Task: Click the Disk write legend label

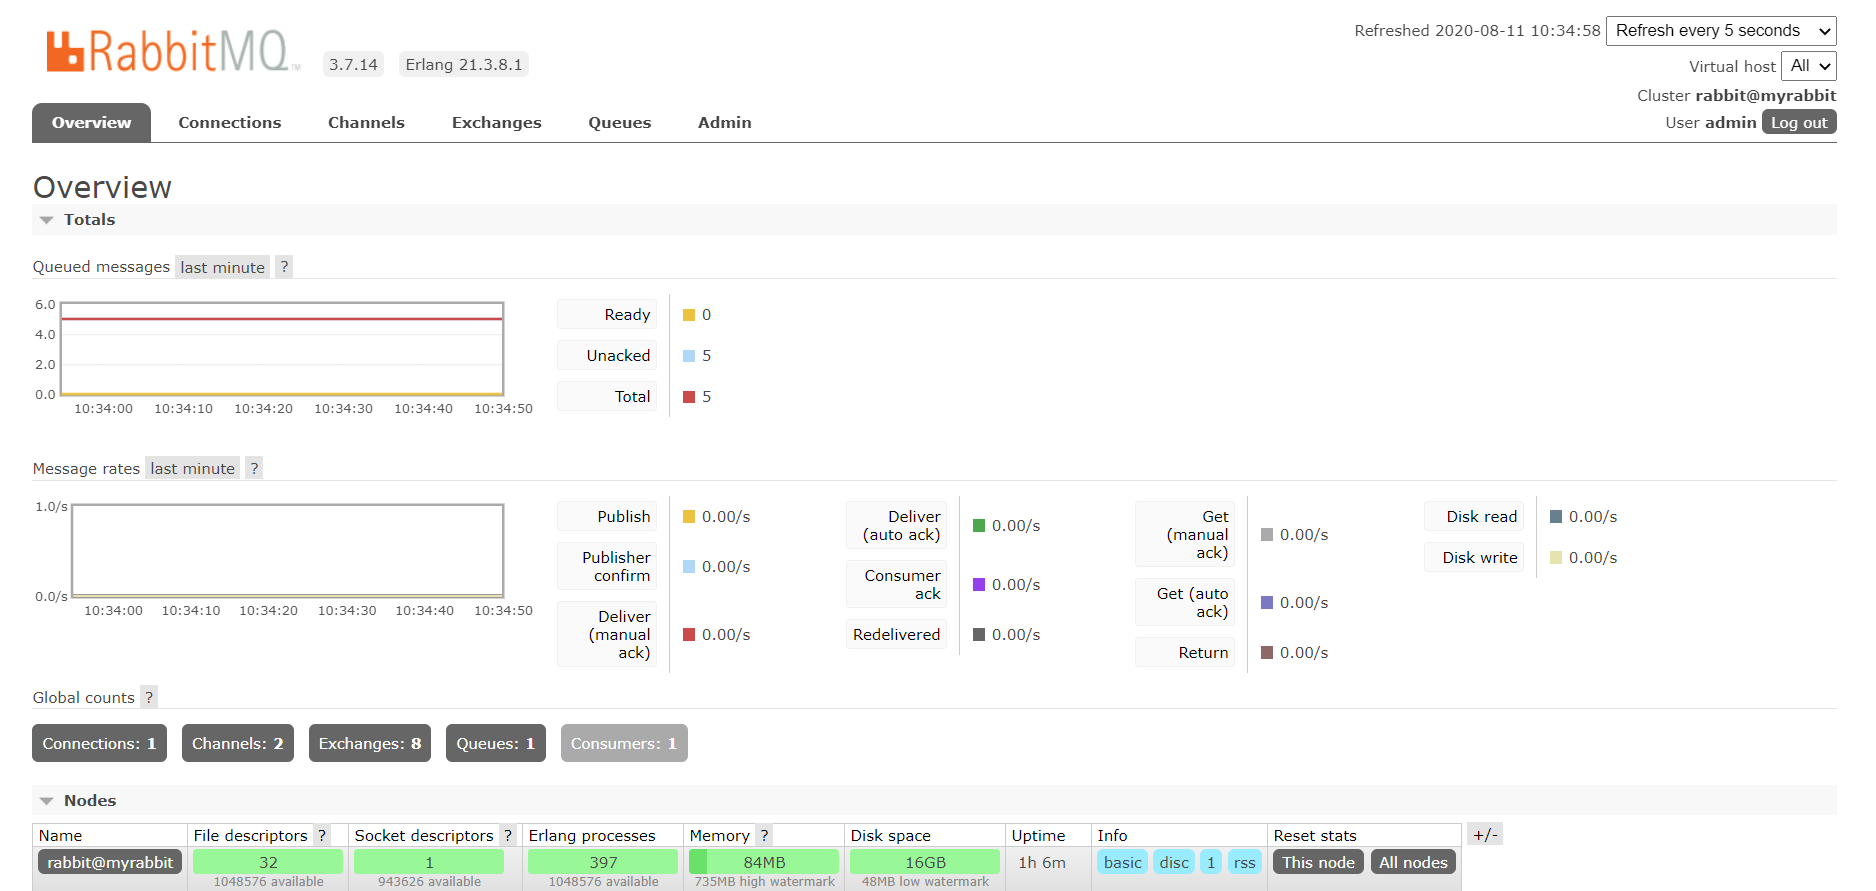Action: [1474, 558]
